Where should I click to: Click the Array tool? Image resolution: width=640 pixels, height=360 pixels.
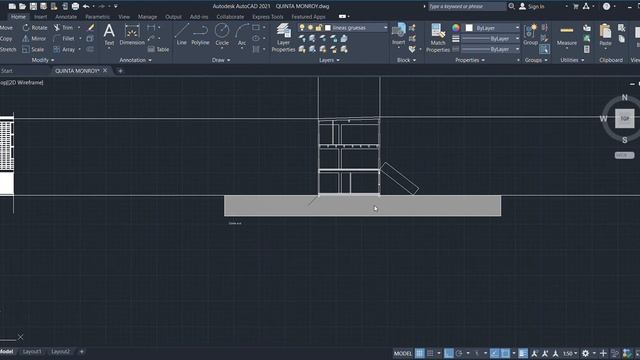point(64,49)
